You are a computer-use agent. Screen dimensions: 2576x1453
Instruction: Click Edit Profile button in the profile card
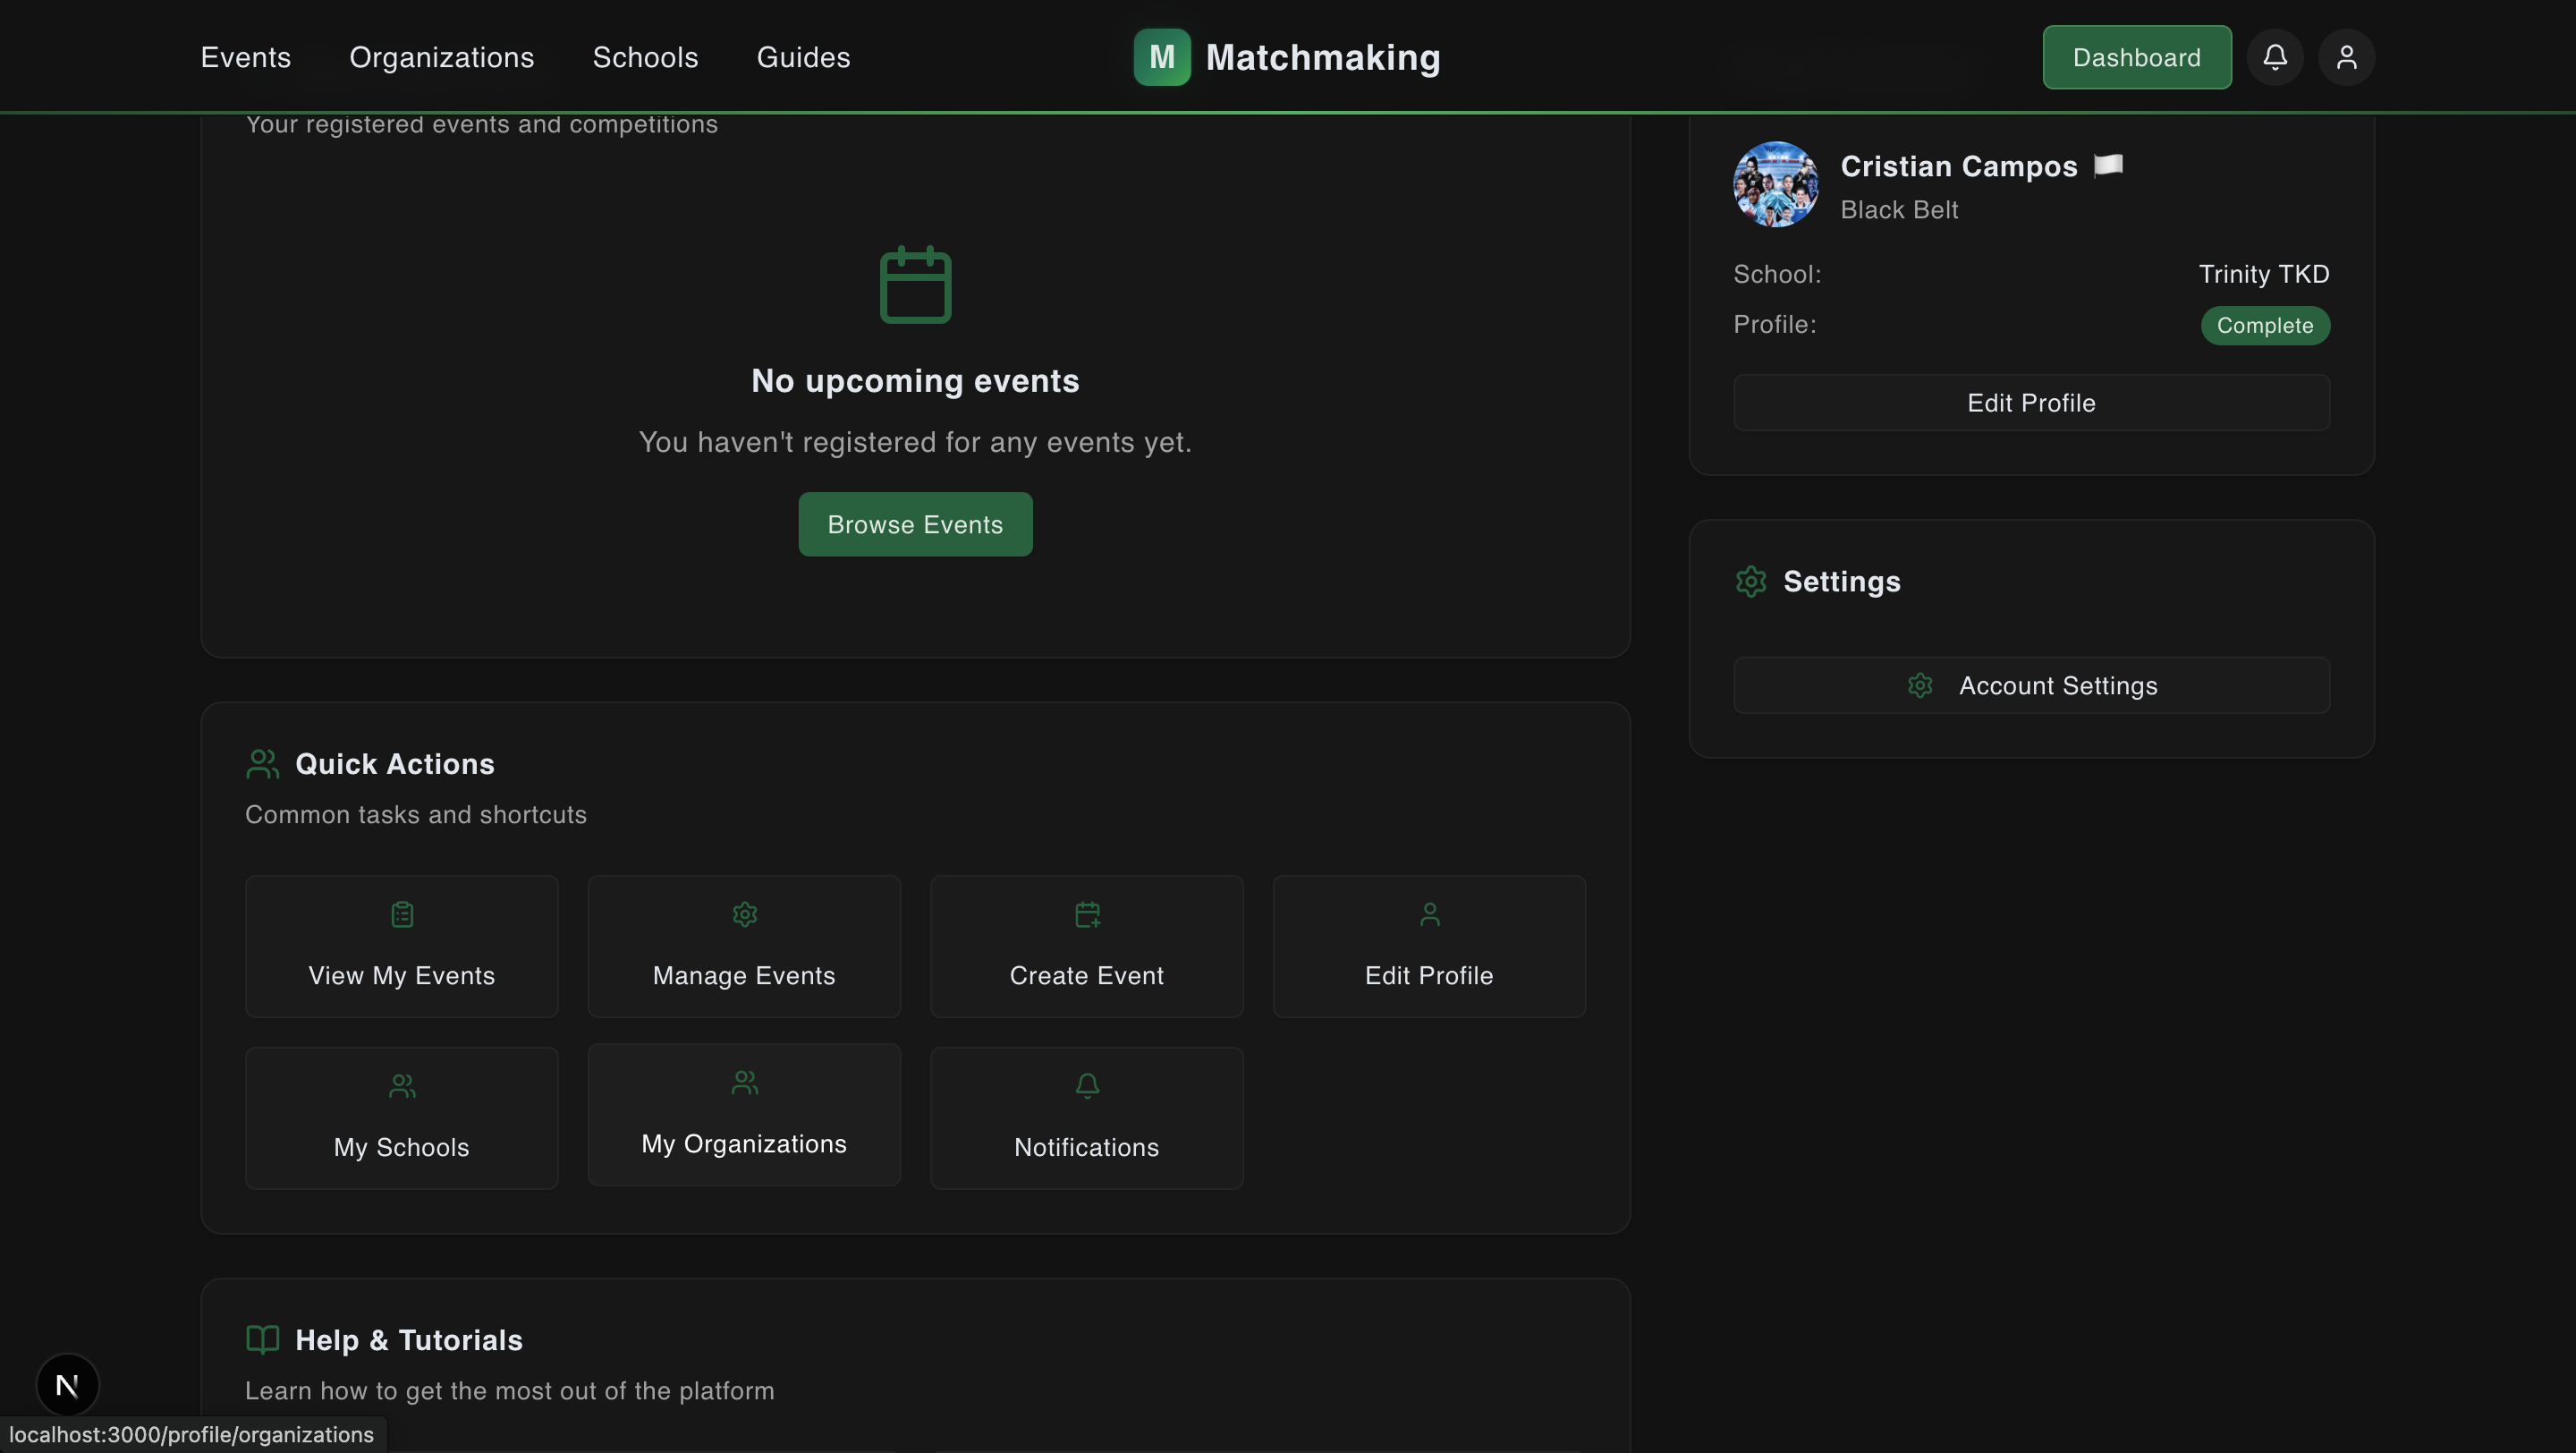click(2031, 402)
